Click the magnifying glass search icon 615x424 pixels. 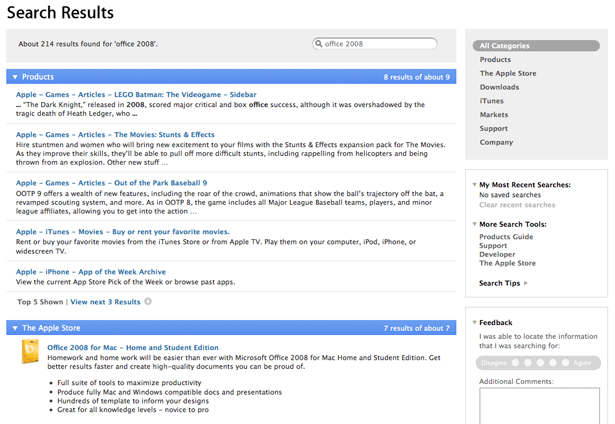click(x=318, y=44)
